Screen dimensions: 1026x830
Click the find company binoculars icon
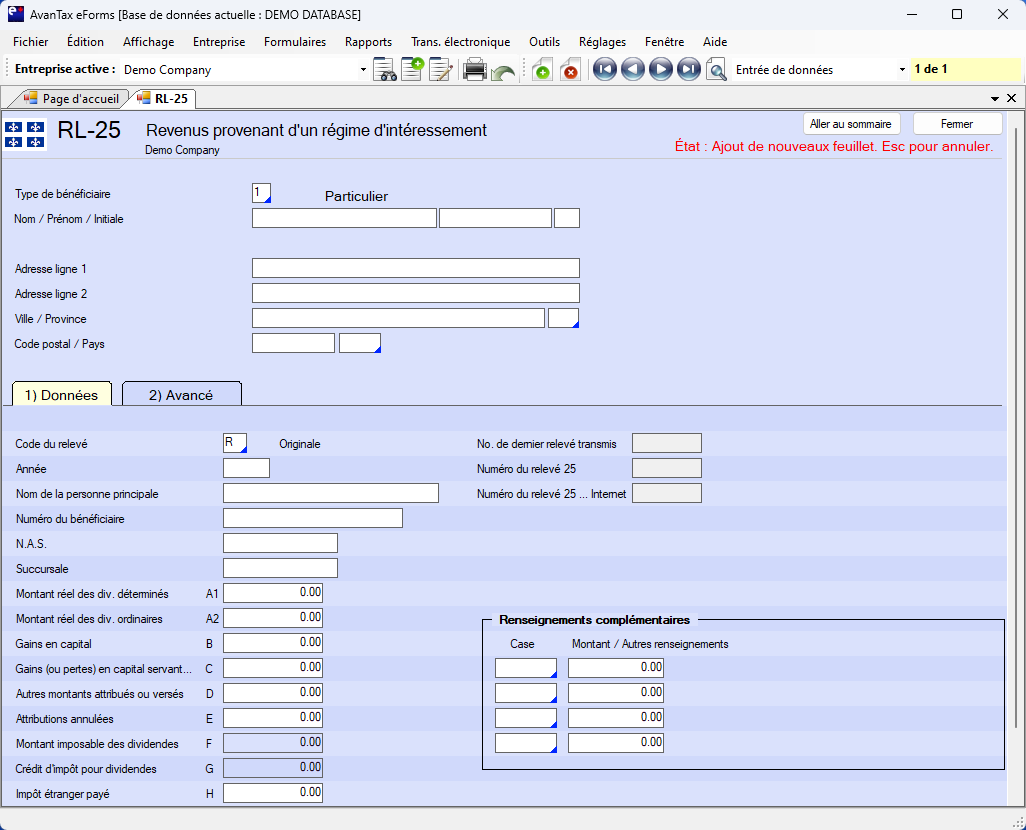pyautogui.click(x=385, y=70)
